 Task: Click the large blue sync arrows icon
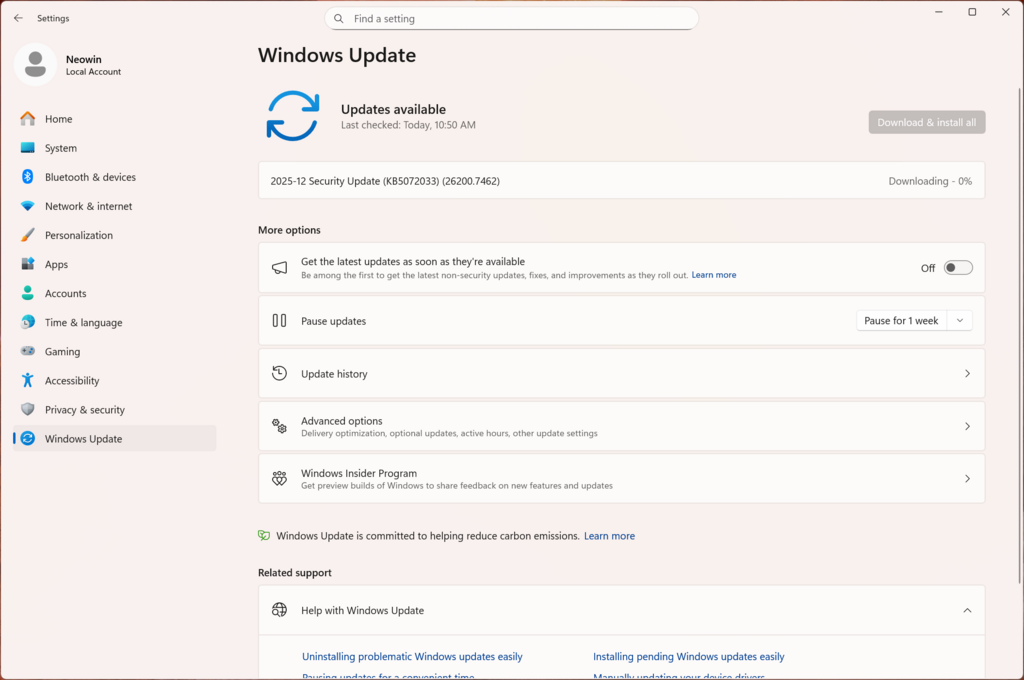point(293,116)
